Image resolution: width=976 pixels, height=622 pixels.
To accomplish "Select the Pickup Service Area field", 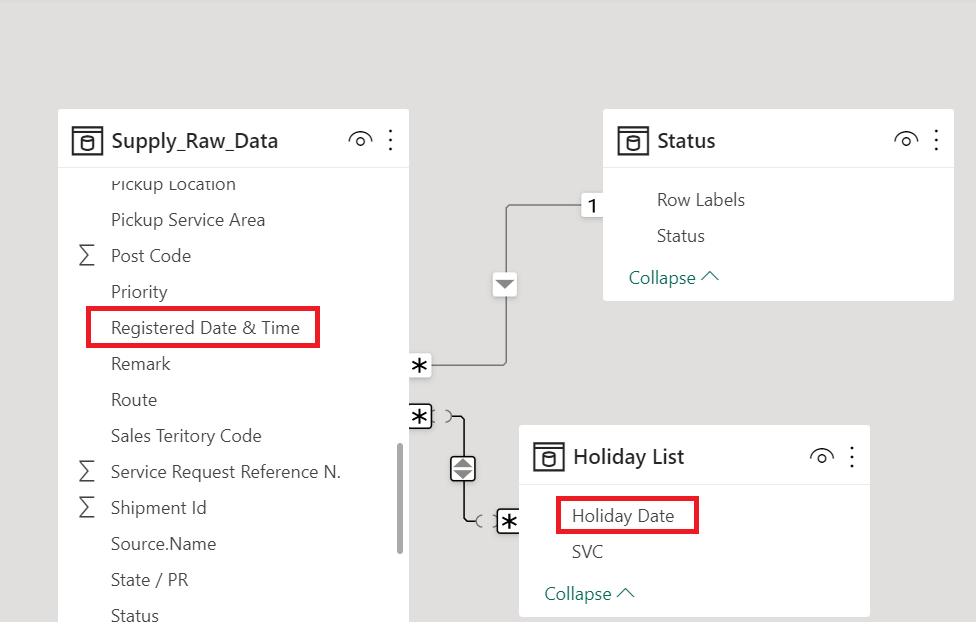I will [x=188, y=220].
